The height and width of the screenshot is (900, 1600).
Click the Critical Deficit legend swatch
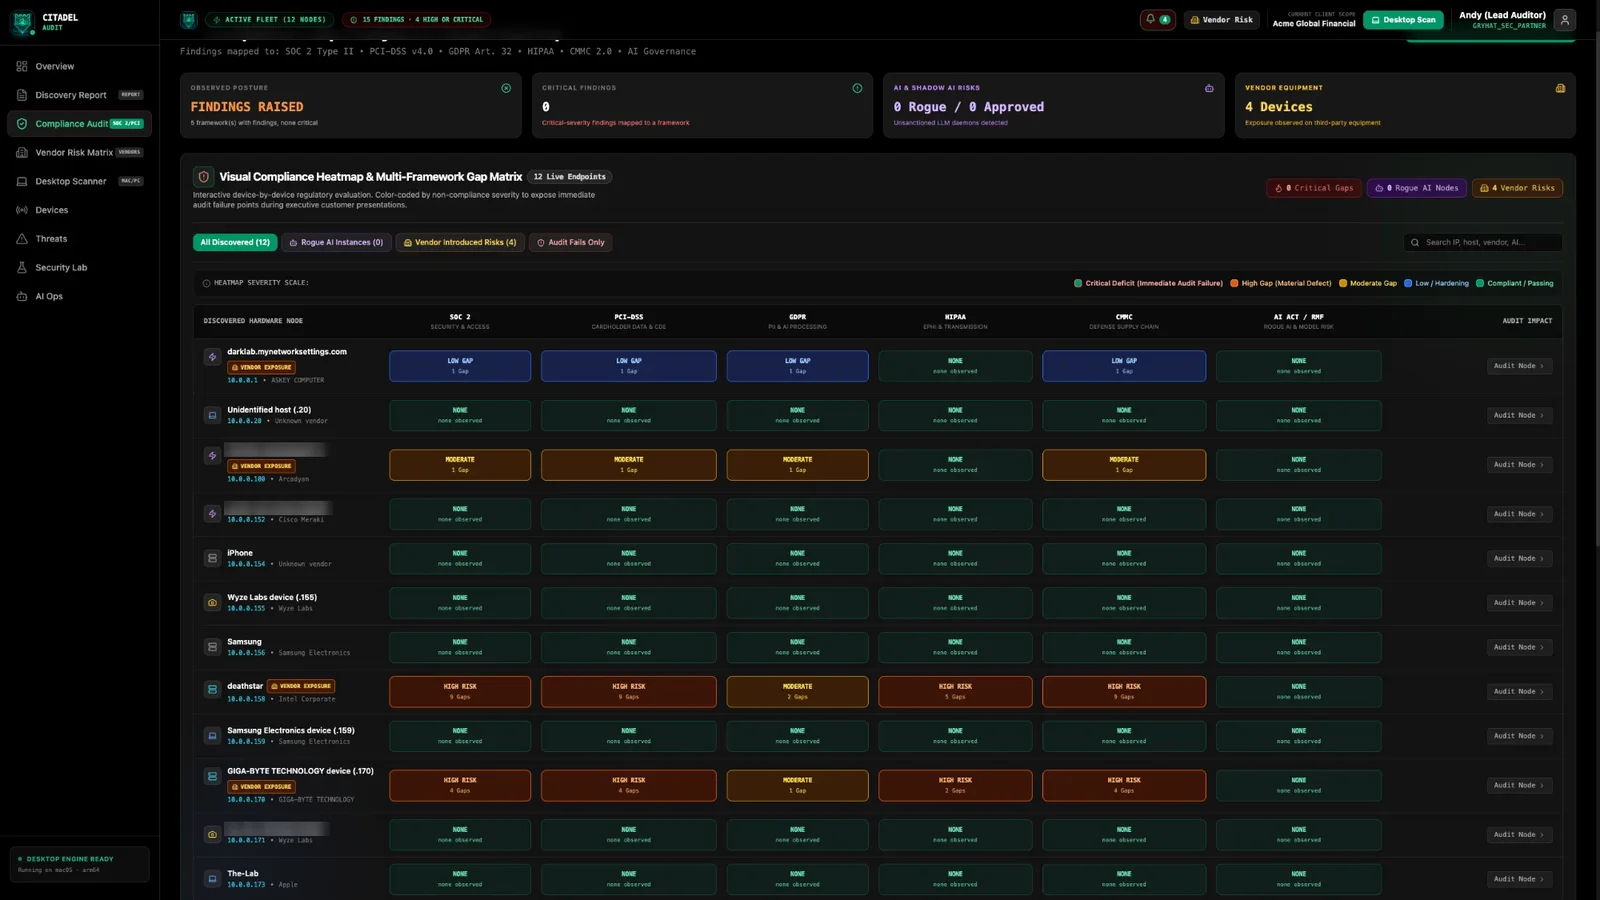(x=1078, y=283)
